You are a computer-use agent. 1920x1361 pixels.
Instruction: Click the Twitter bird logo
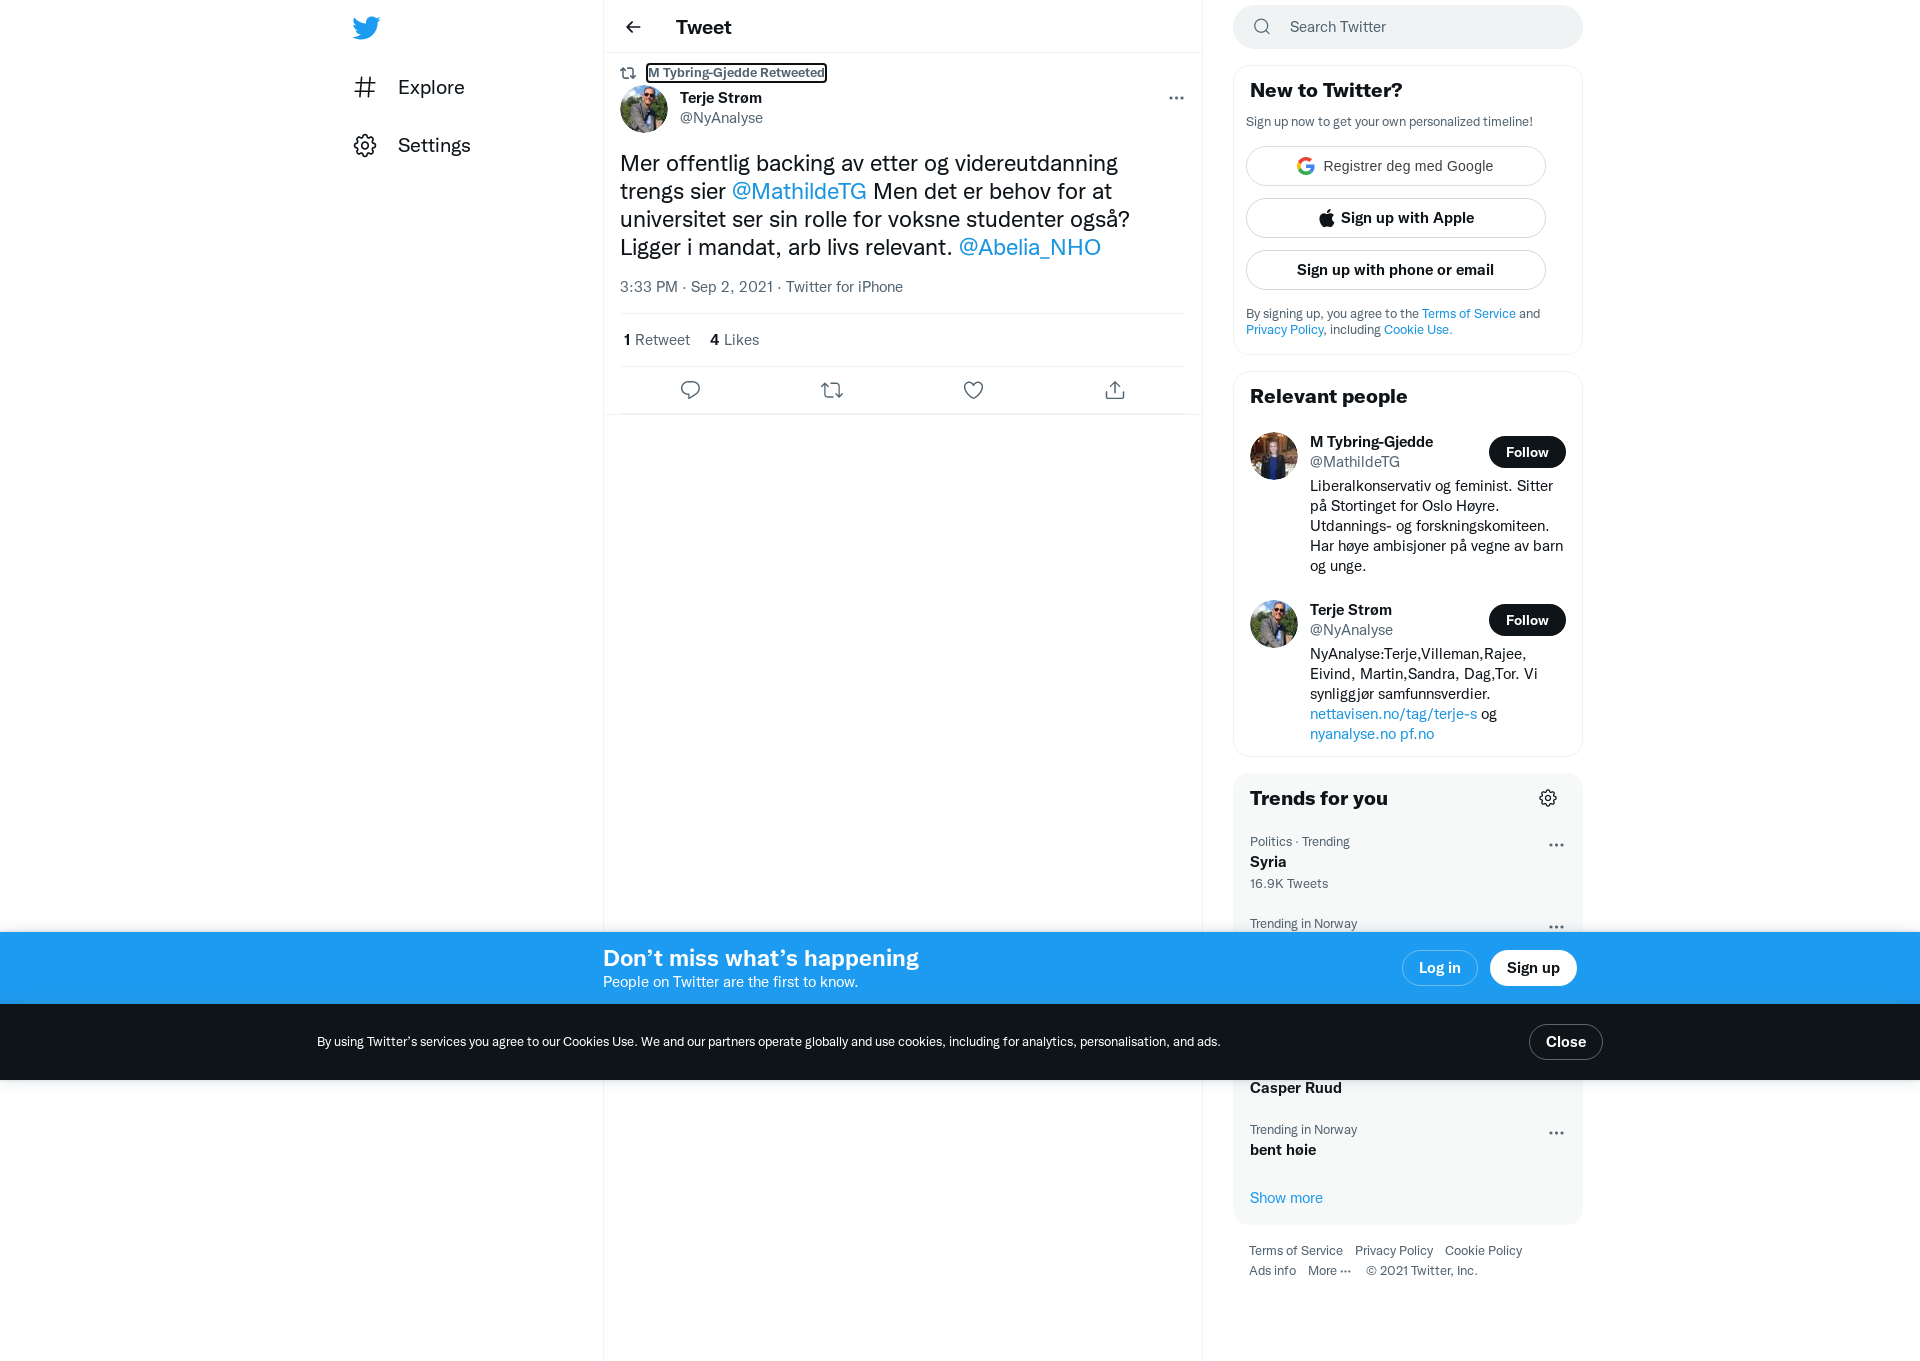pos(366,27)
